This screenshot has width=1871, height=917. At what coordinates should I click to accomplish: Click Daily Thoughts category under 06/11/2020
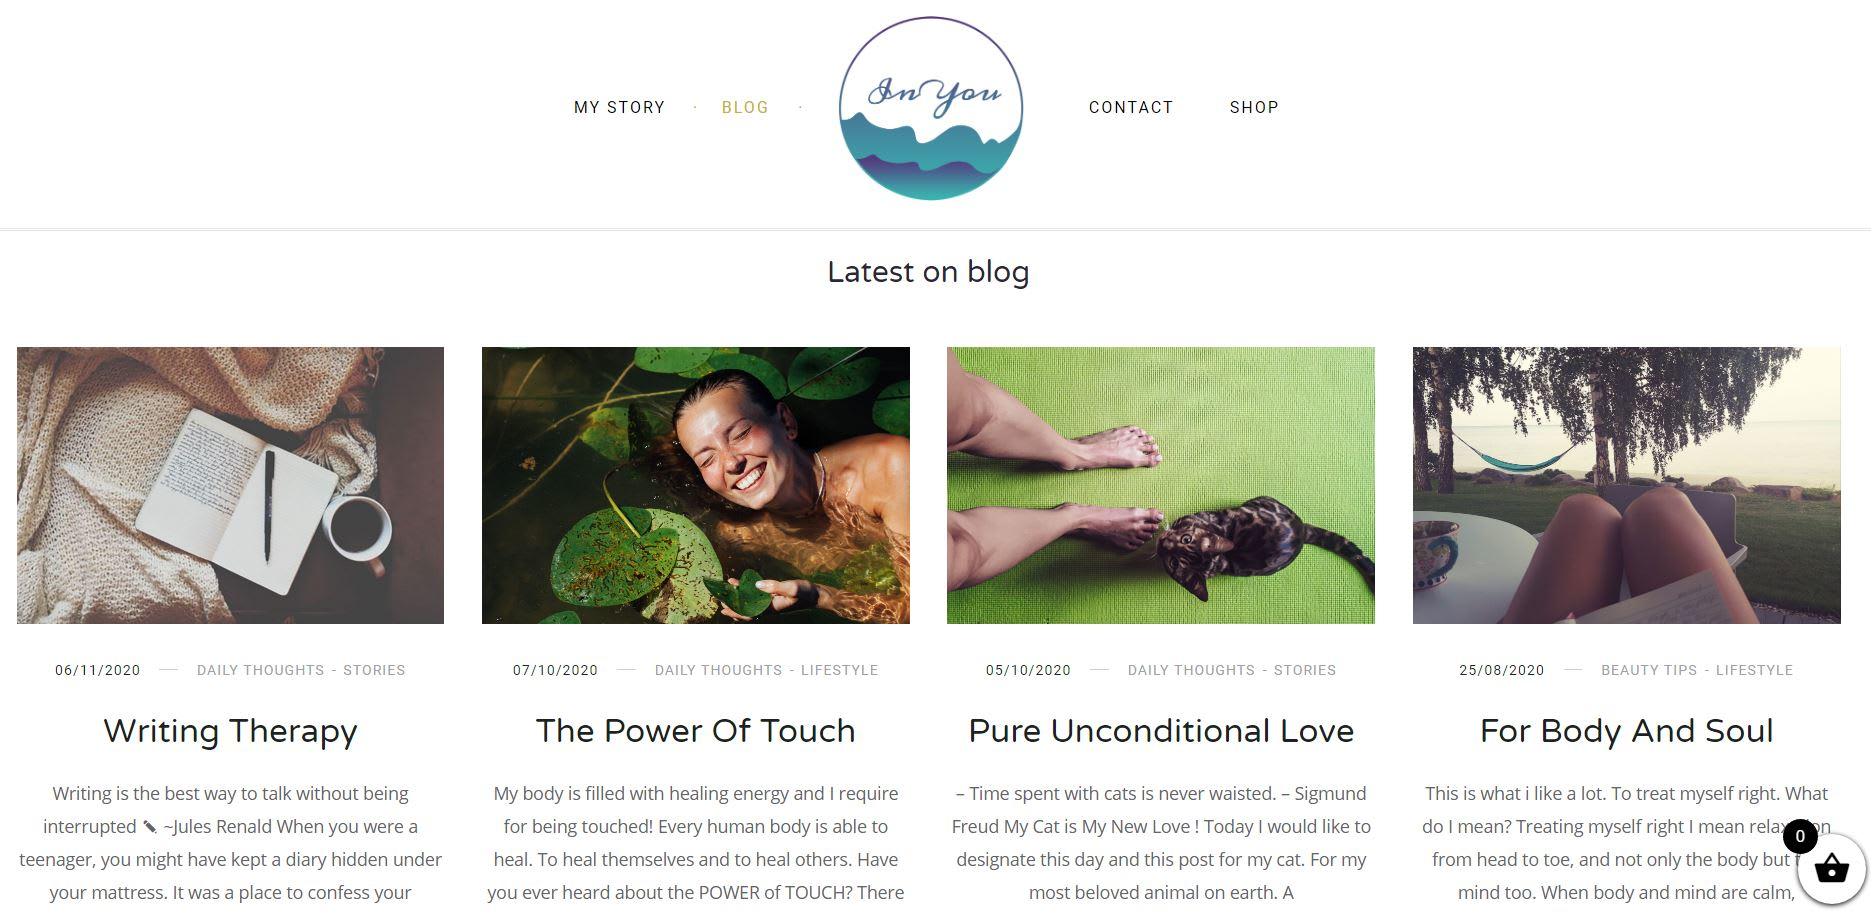click(x=260, y=670)
